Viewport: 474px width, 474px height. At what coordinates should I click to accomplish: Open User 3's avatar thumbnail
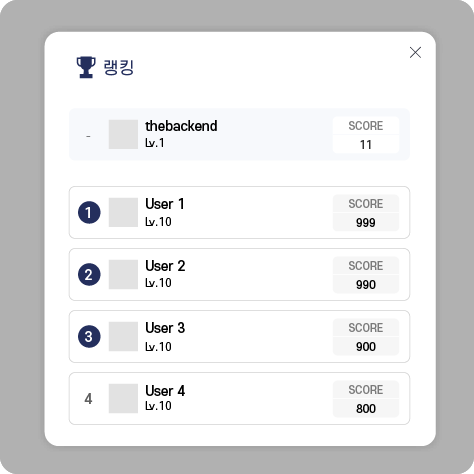[x=123, y=336]
